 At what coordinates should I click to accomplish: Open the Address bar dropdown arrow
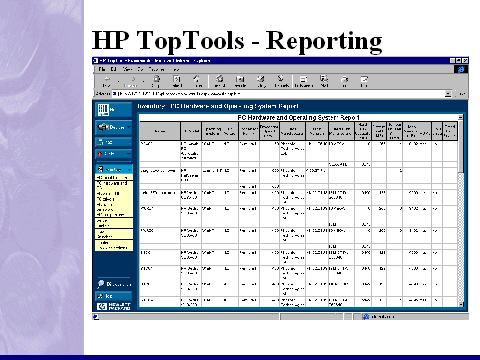click(x=448, y=94)
